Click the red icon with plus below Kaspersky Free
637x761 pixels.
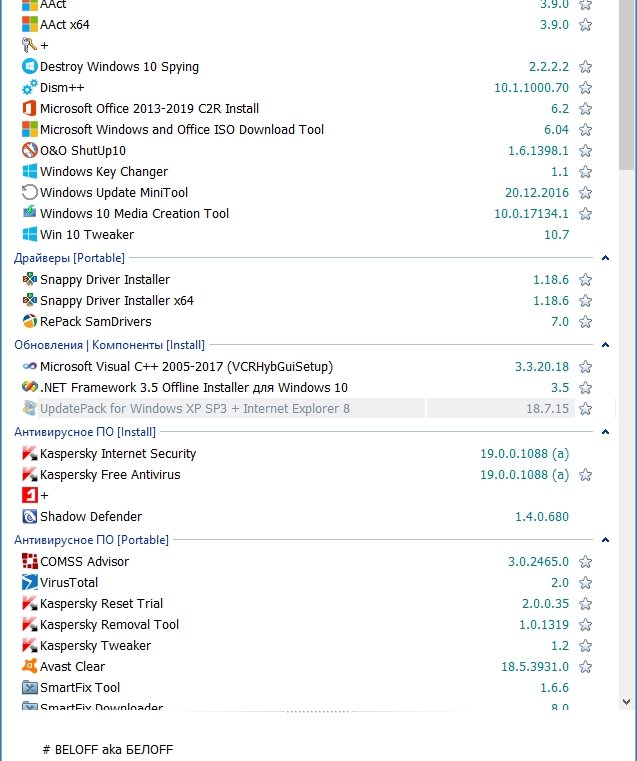(30, 495)
